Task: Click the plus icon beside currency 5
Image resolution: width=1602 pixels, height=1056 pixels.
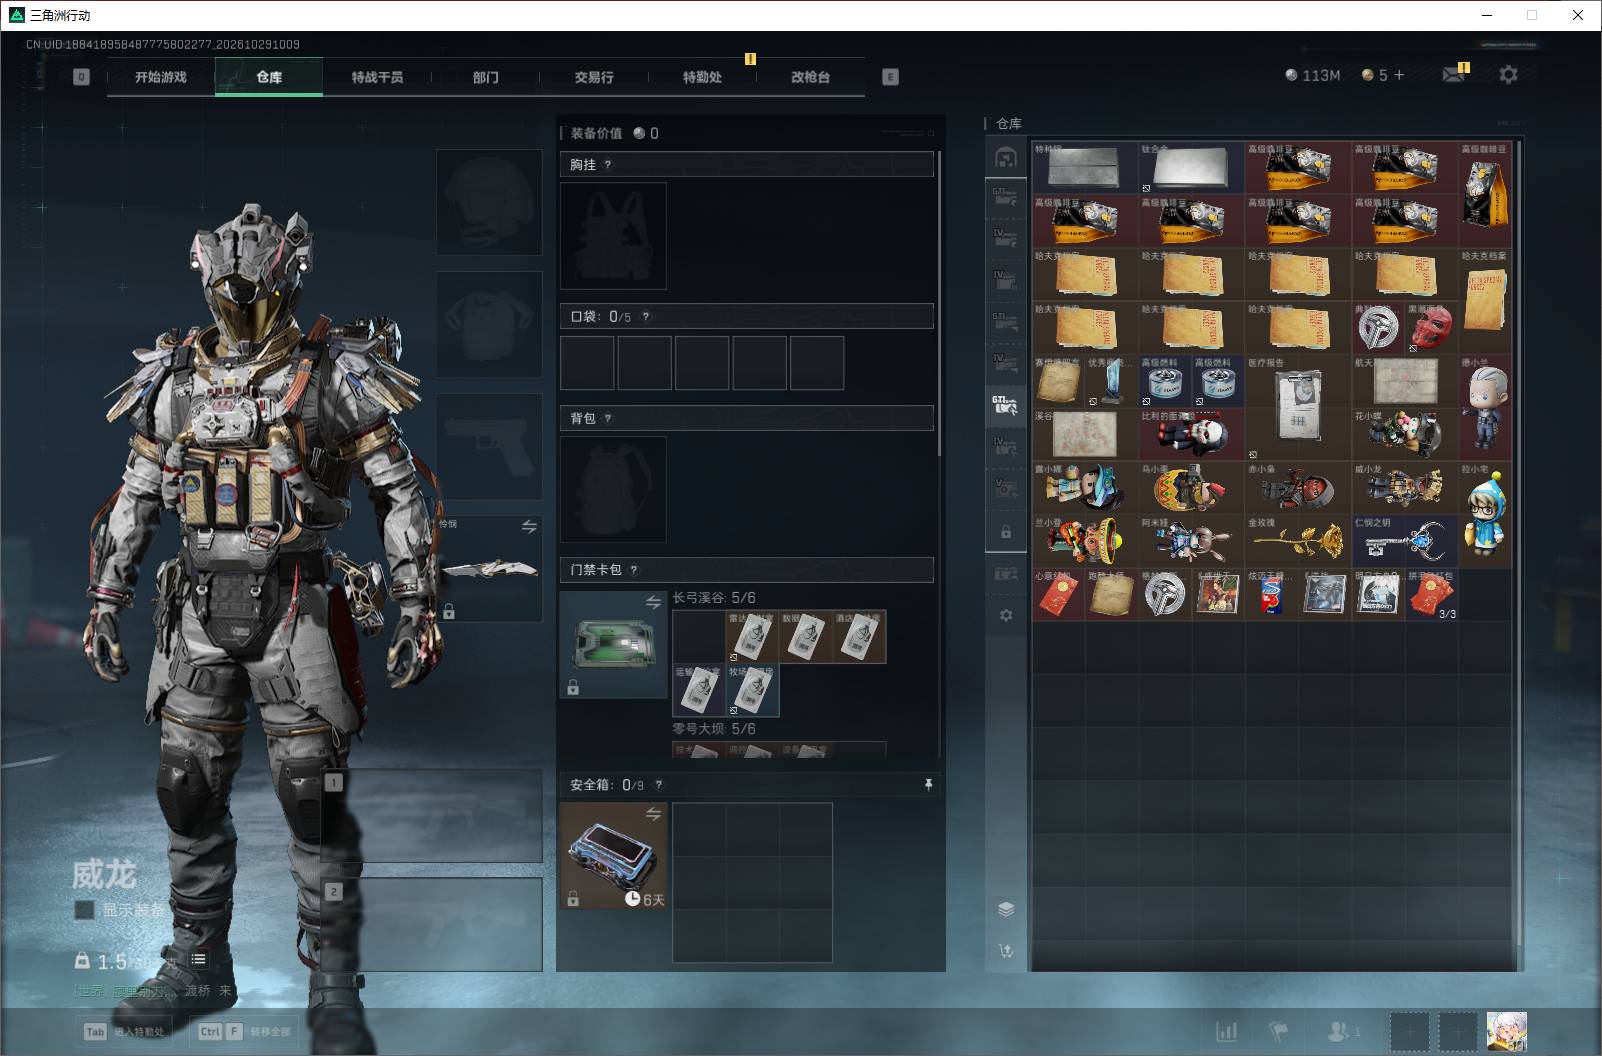Action: [1398, 75]
